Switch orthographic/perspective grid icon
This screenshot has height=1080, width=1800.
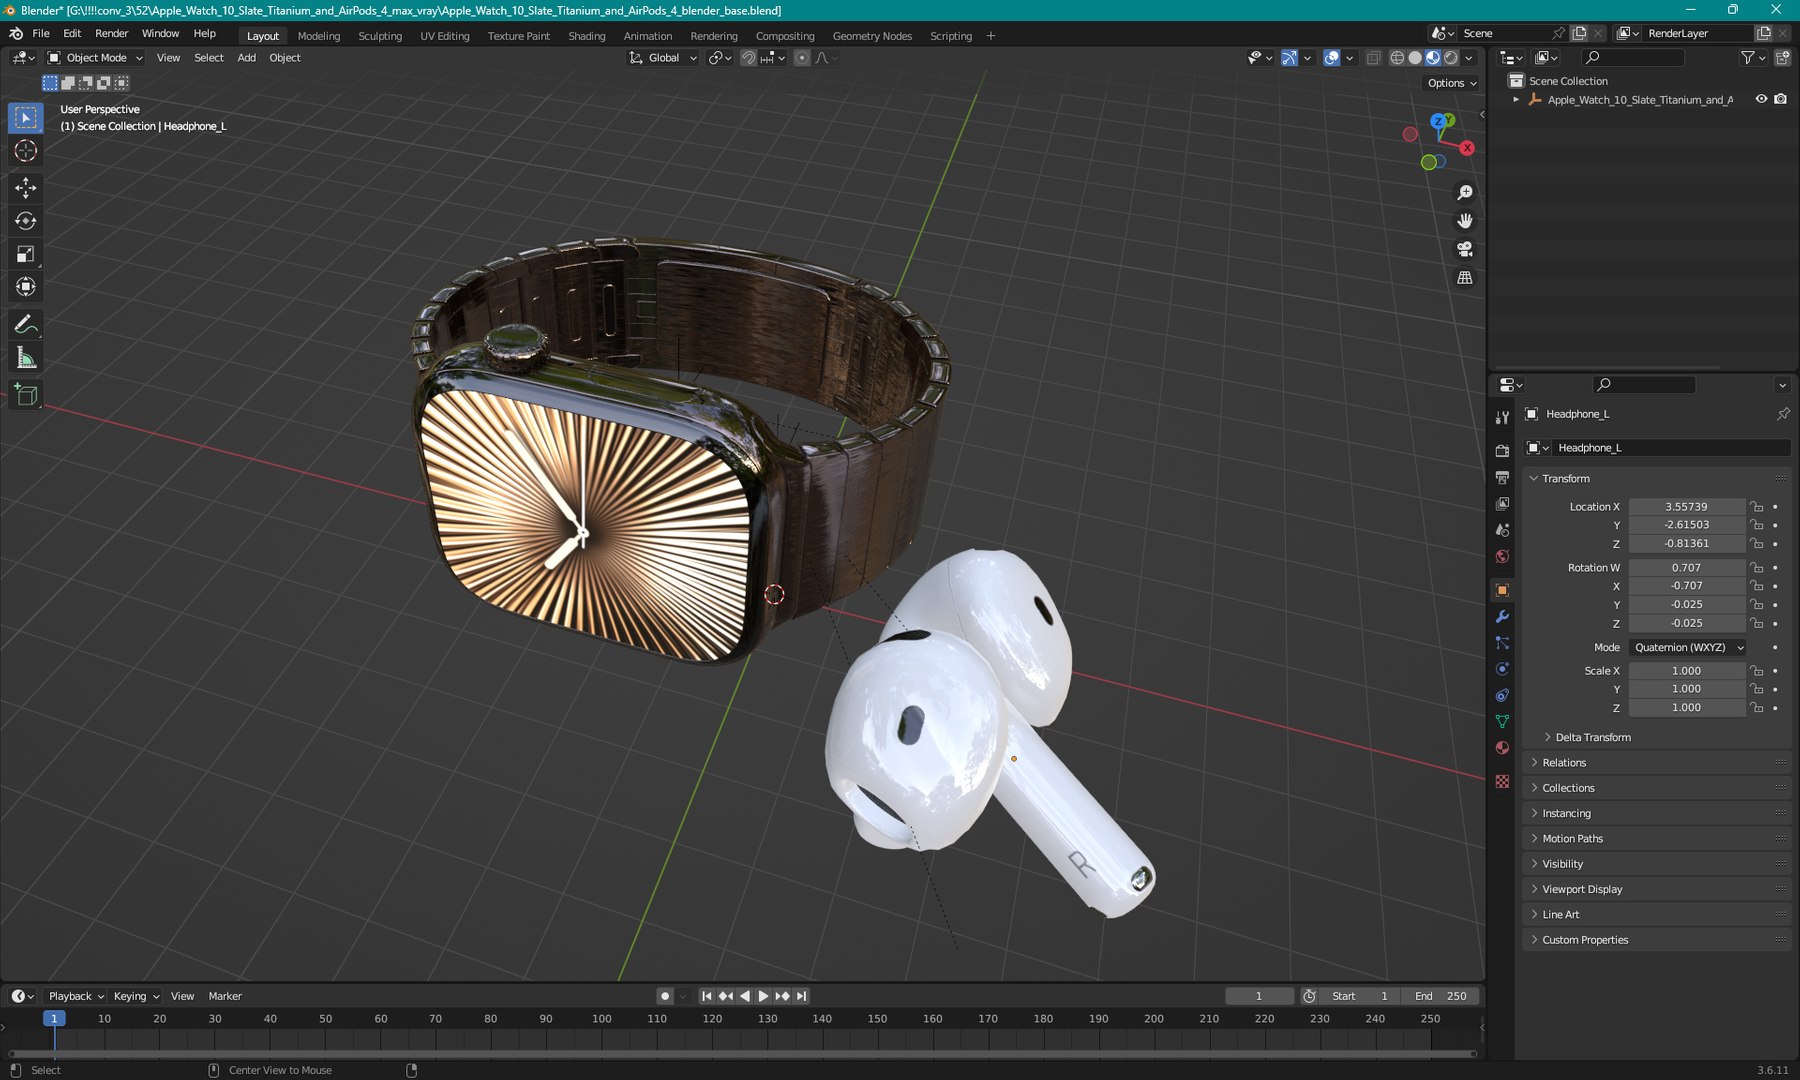click(1465, 278)
